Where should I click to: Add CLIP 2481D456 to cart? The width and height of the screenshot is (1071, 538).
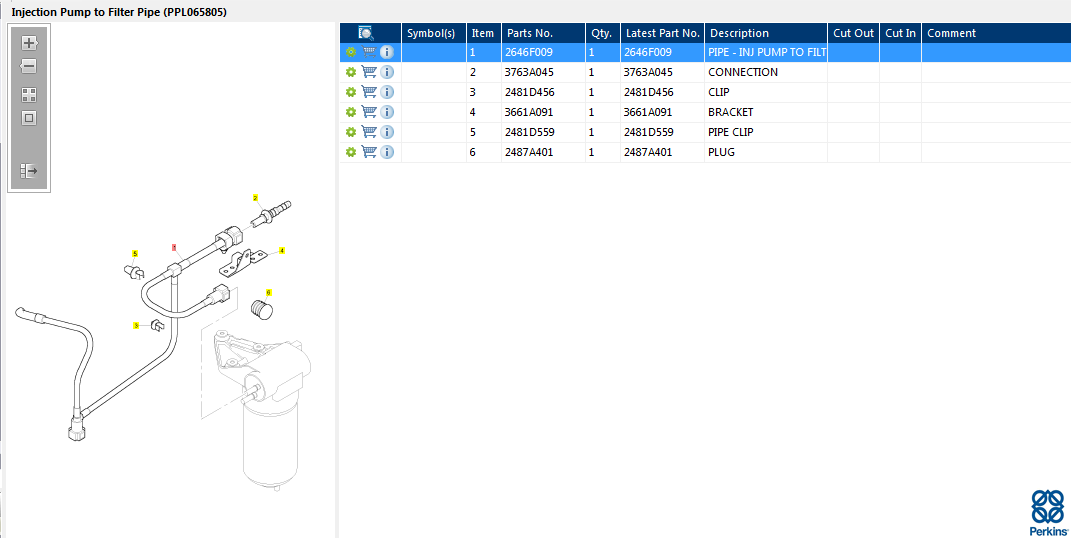pos(369,91)
